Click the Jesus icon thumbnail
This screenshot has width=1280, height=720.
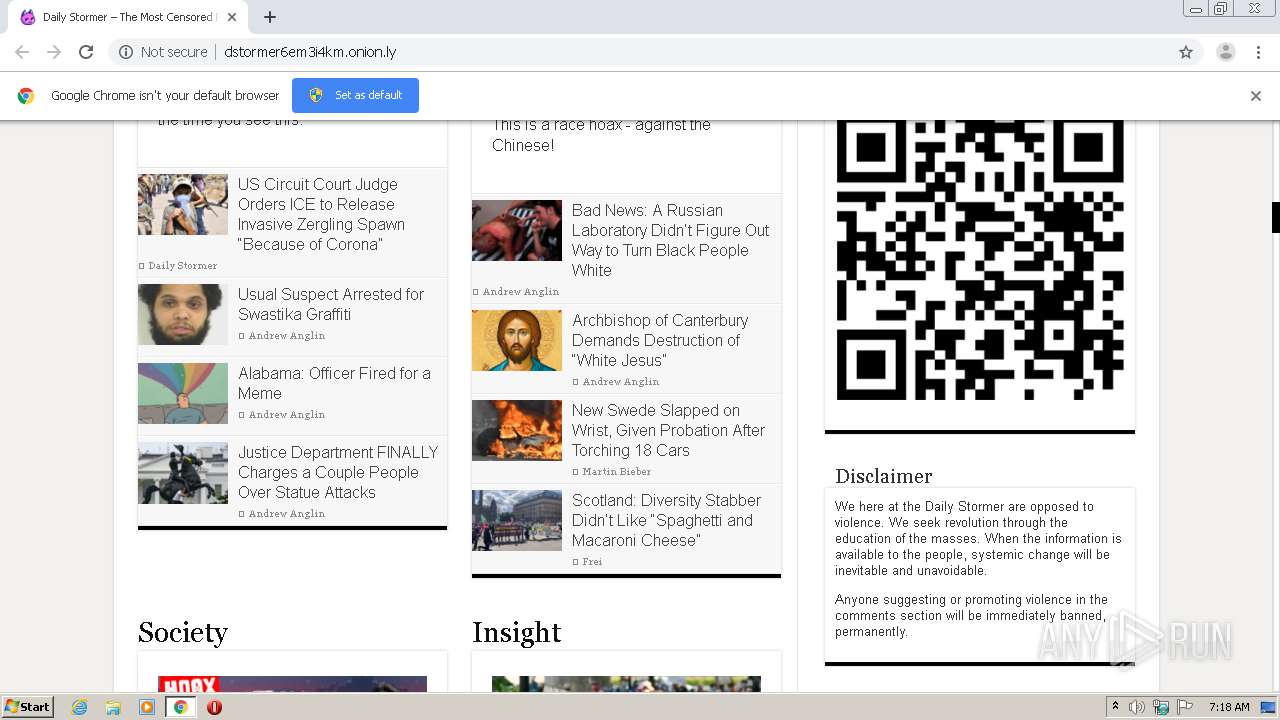tap(517, 340)
